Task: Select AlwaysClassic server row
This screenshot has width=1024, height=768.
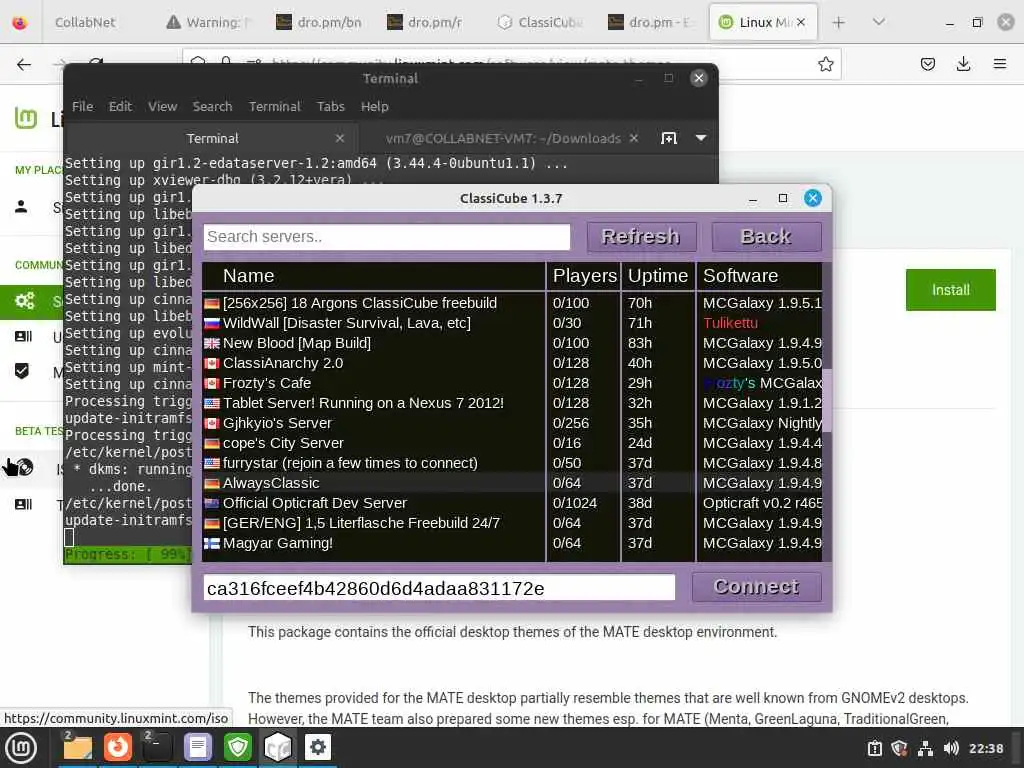Action: pos(512,483)
